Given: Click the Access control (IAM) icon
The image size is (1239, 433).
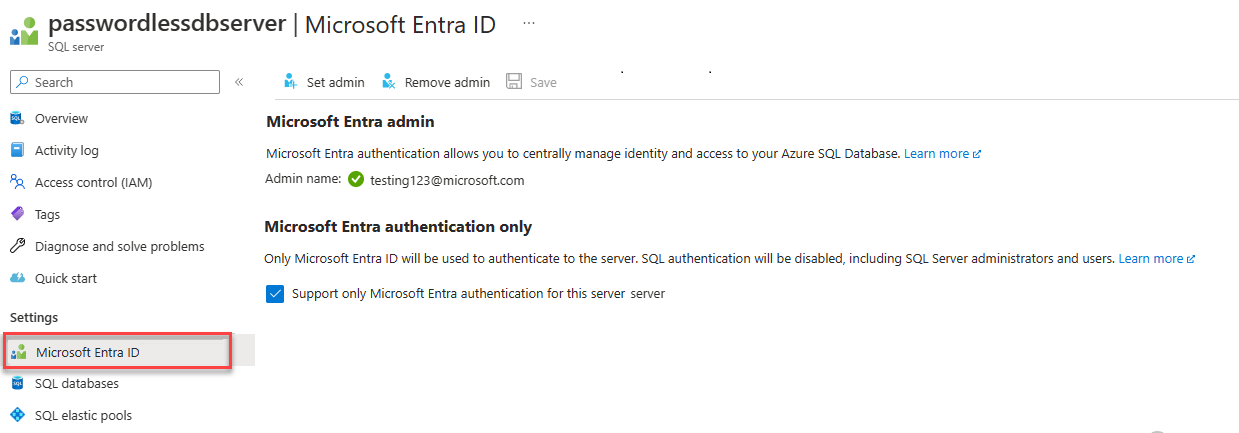Looking at the screenshot, I should click(17, 182).
